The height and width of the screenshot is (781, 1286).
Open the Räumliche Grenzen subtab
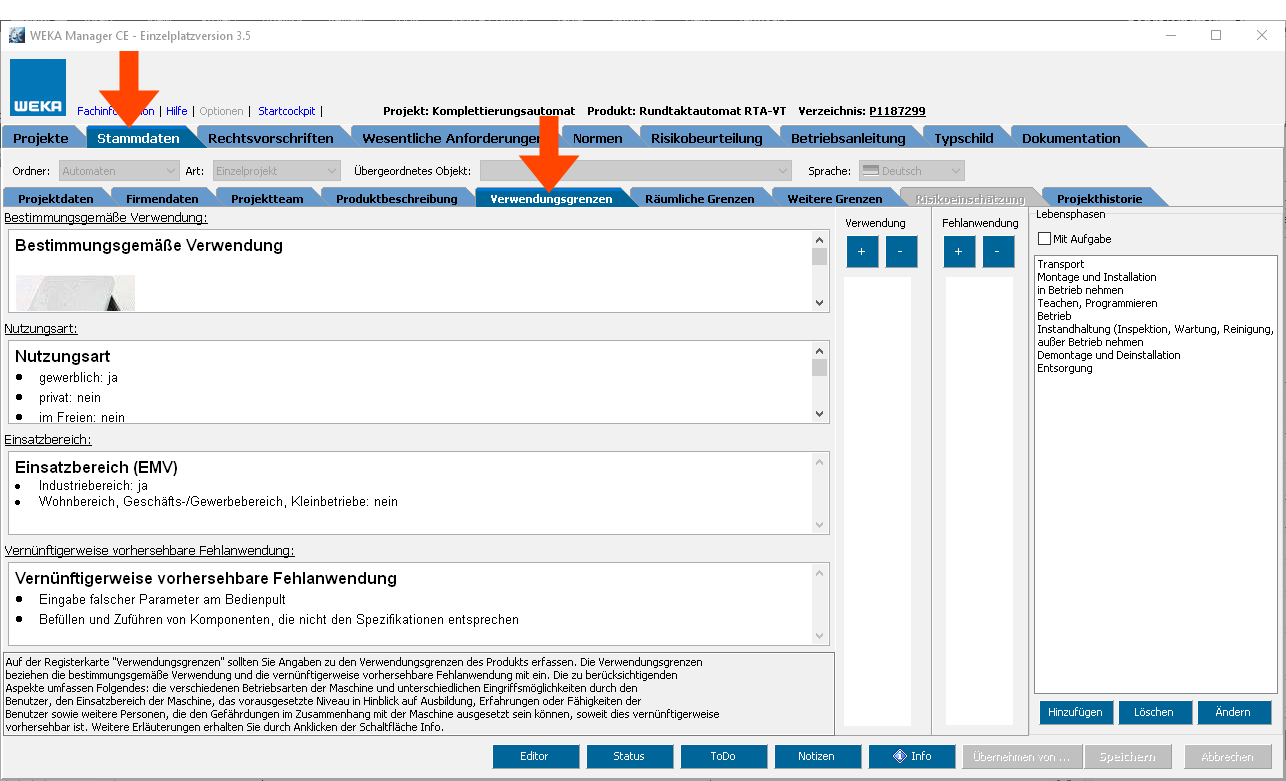699,198
